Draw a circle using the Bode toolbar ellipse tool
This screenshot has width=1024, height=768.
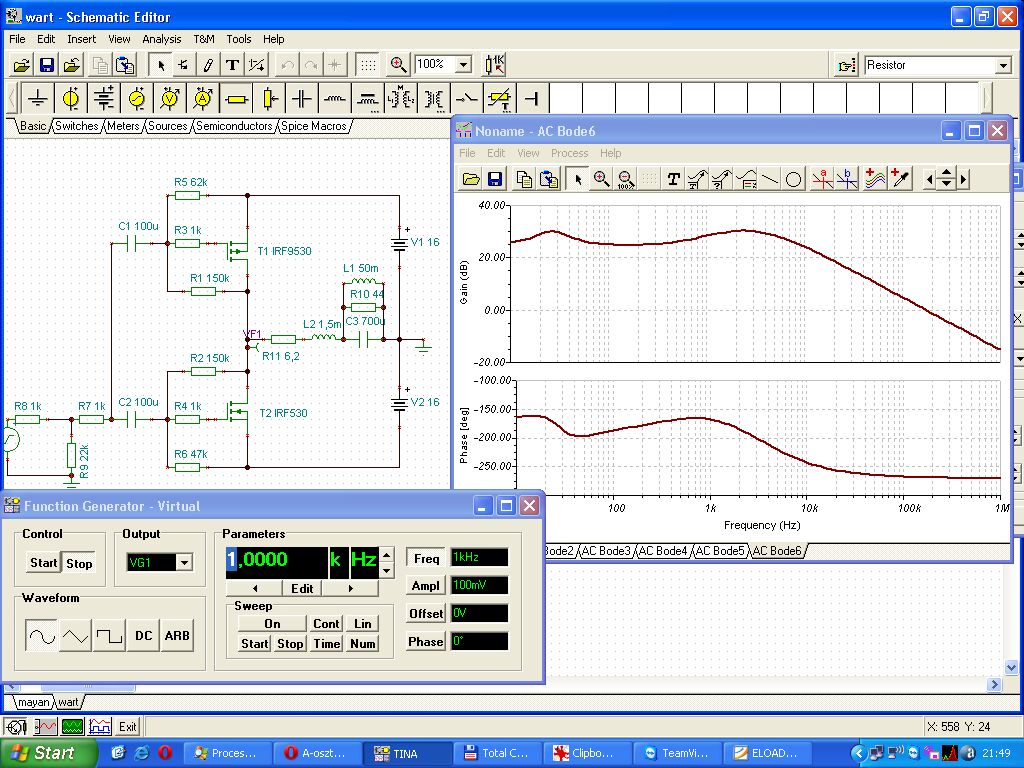(x=793, y=179)
